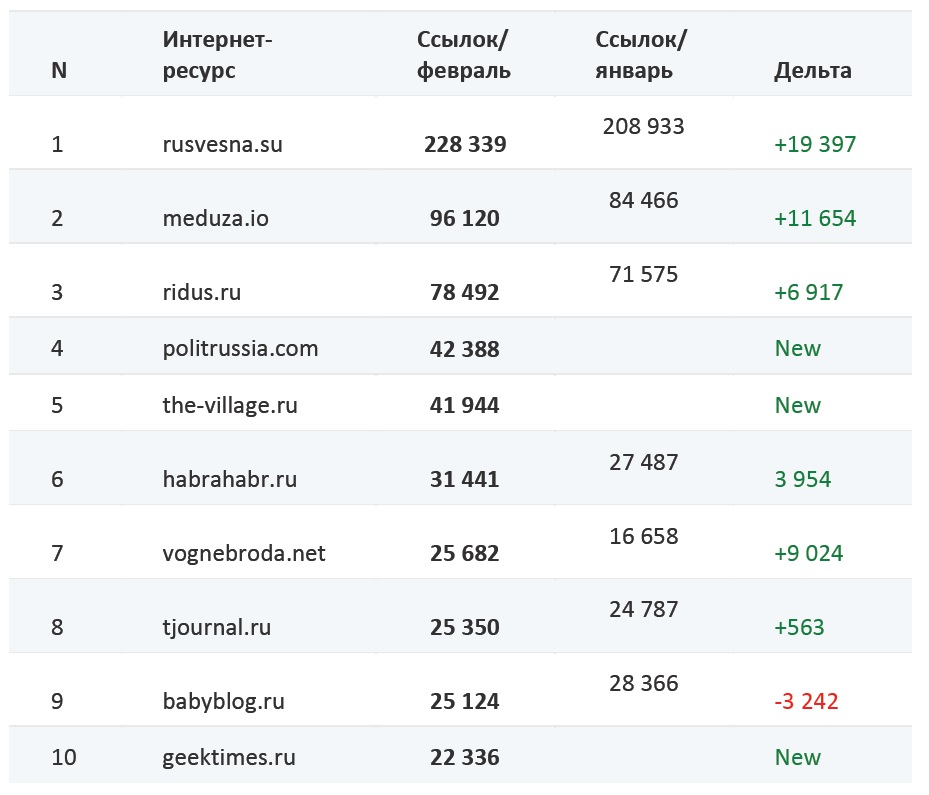Select the meduza.io entry

point(216,218)
